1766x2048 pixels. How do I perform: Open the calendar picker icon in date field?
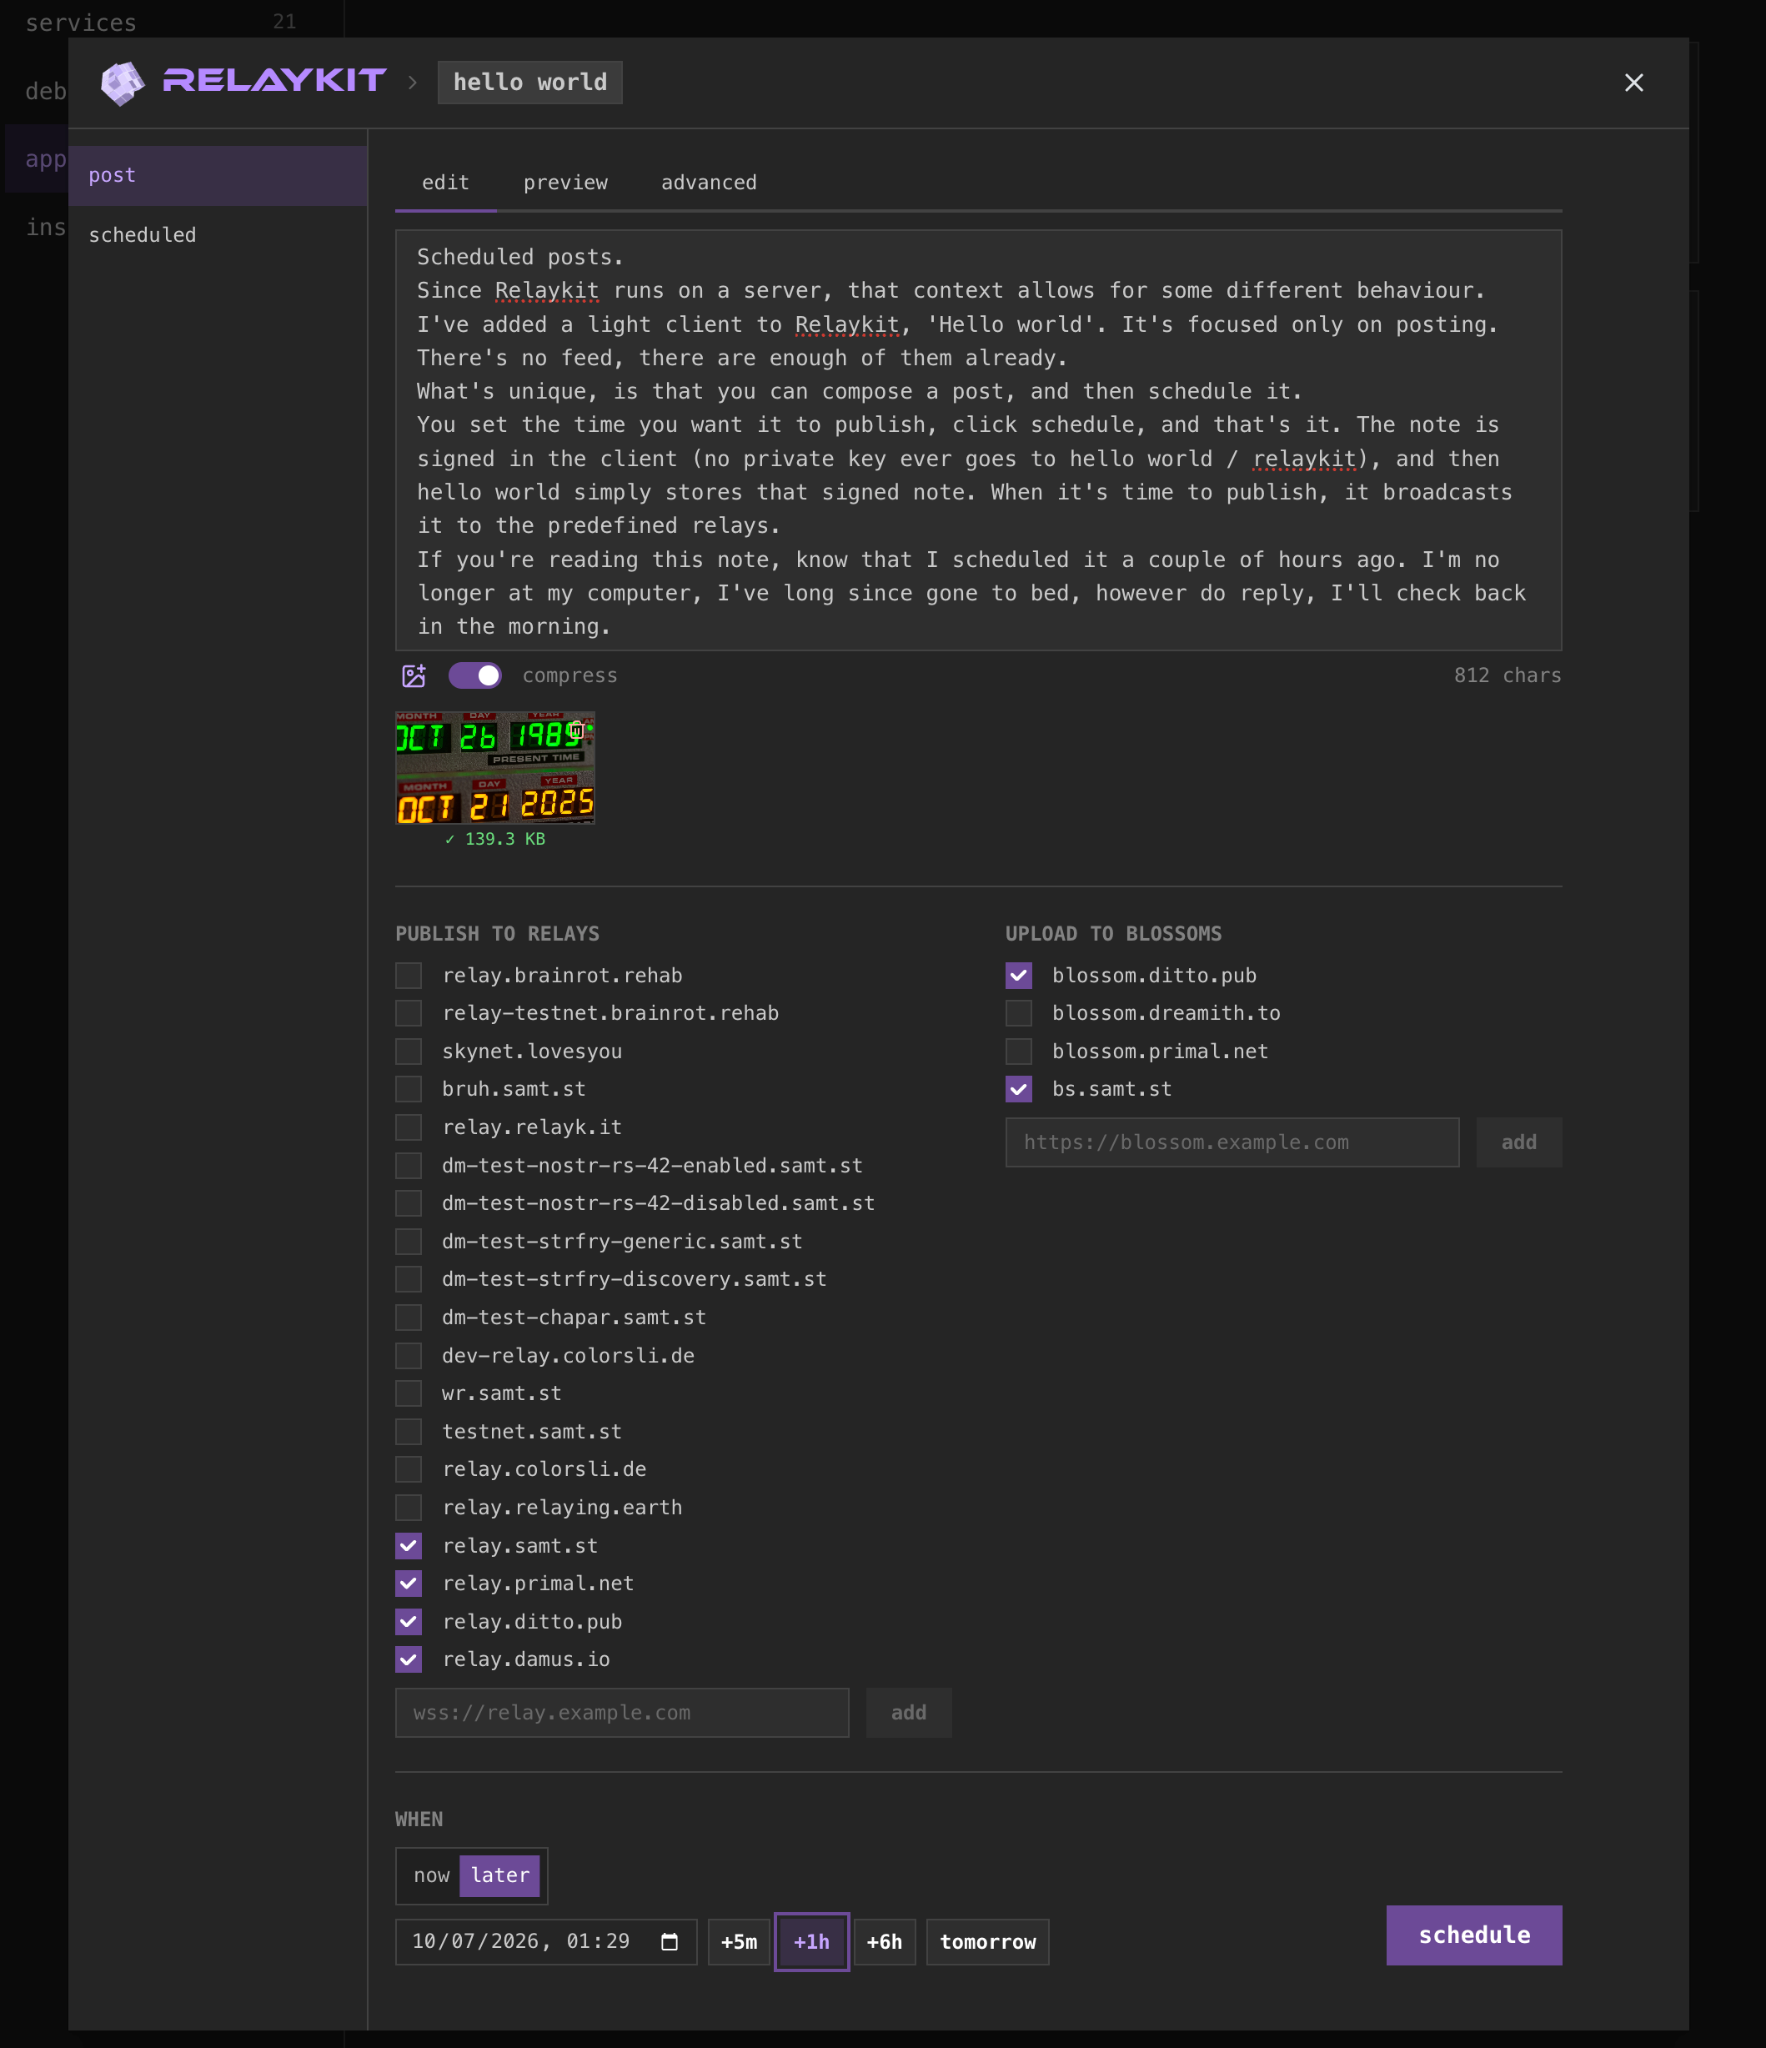pyautogui.click(x=670, y=1941)
